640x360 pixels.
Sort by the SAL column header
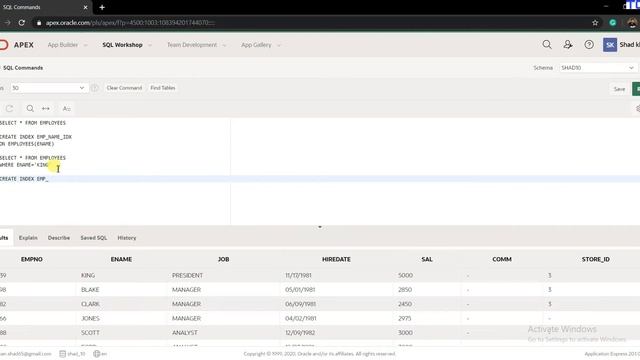427,259
